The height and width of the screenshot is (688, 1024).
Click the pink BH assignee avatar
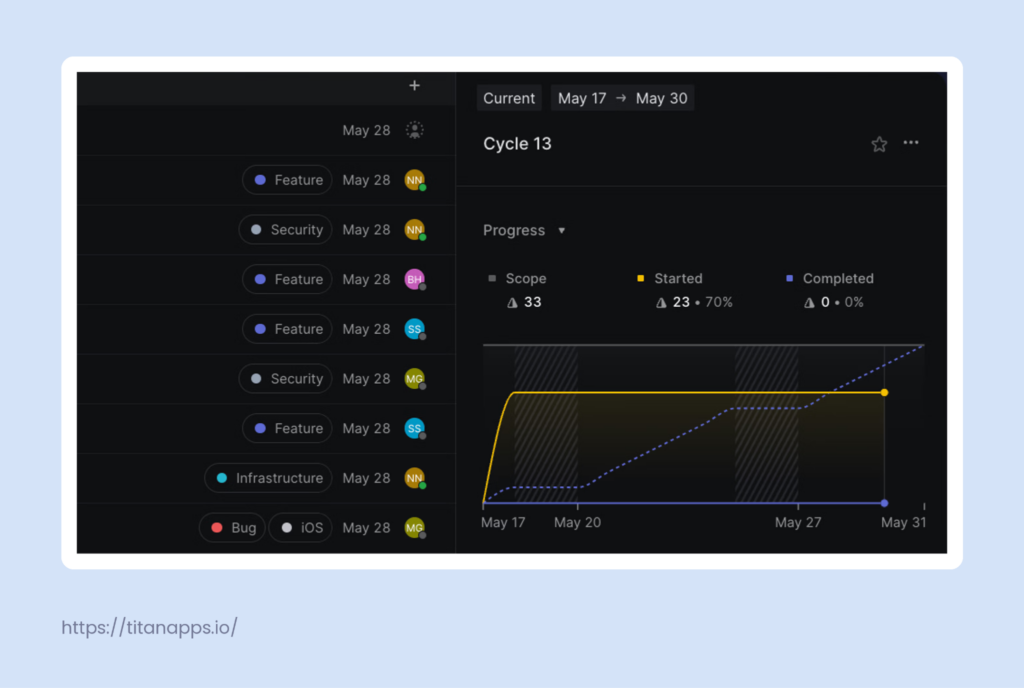[x=415, y=279]
